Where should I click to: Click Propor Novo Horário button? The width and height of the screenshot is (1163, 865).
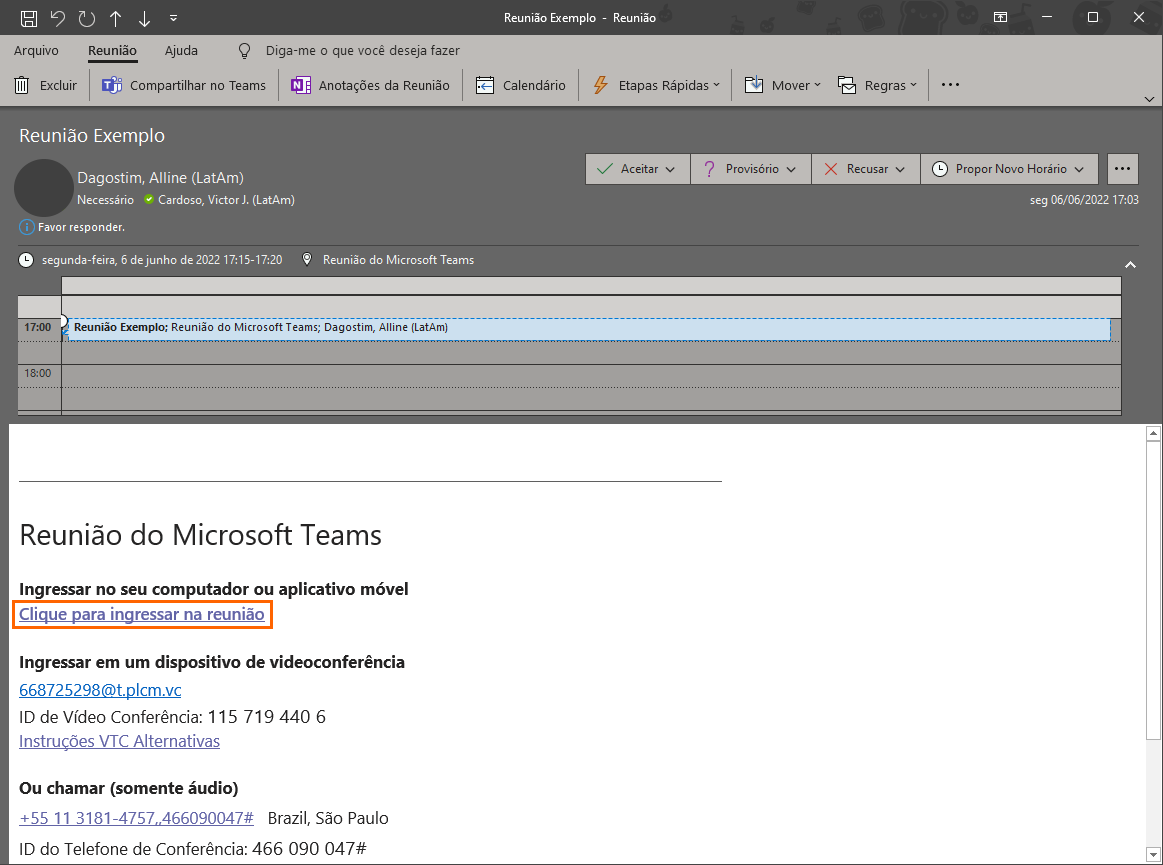click(1009, 169)
